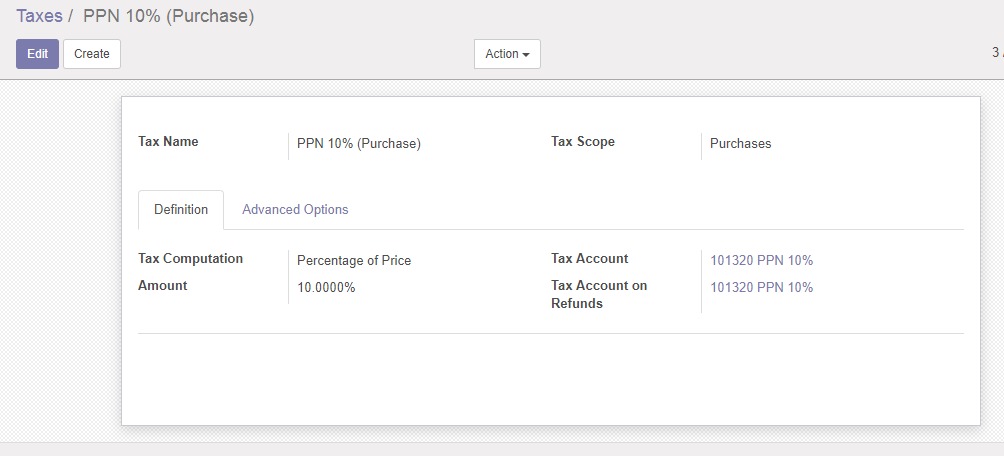
Task: Click the 10.0000% amount value
Action: tap(326, 288)
